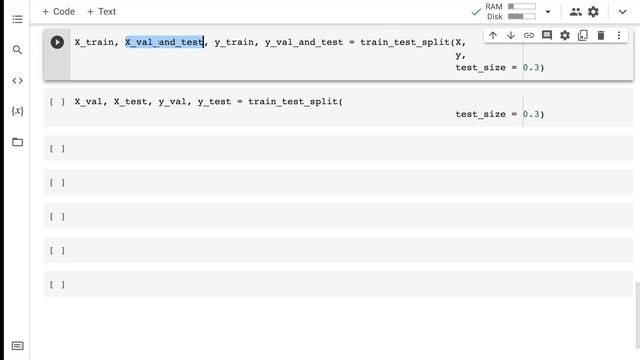The image size is (640, 360).
Task: Click the Disk usage bar
Action: [x=522, y=16]
